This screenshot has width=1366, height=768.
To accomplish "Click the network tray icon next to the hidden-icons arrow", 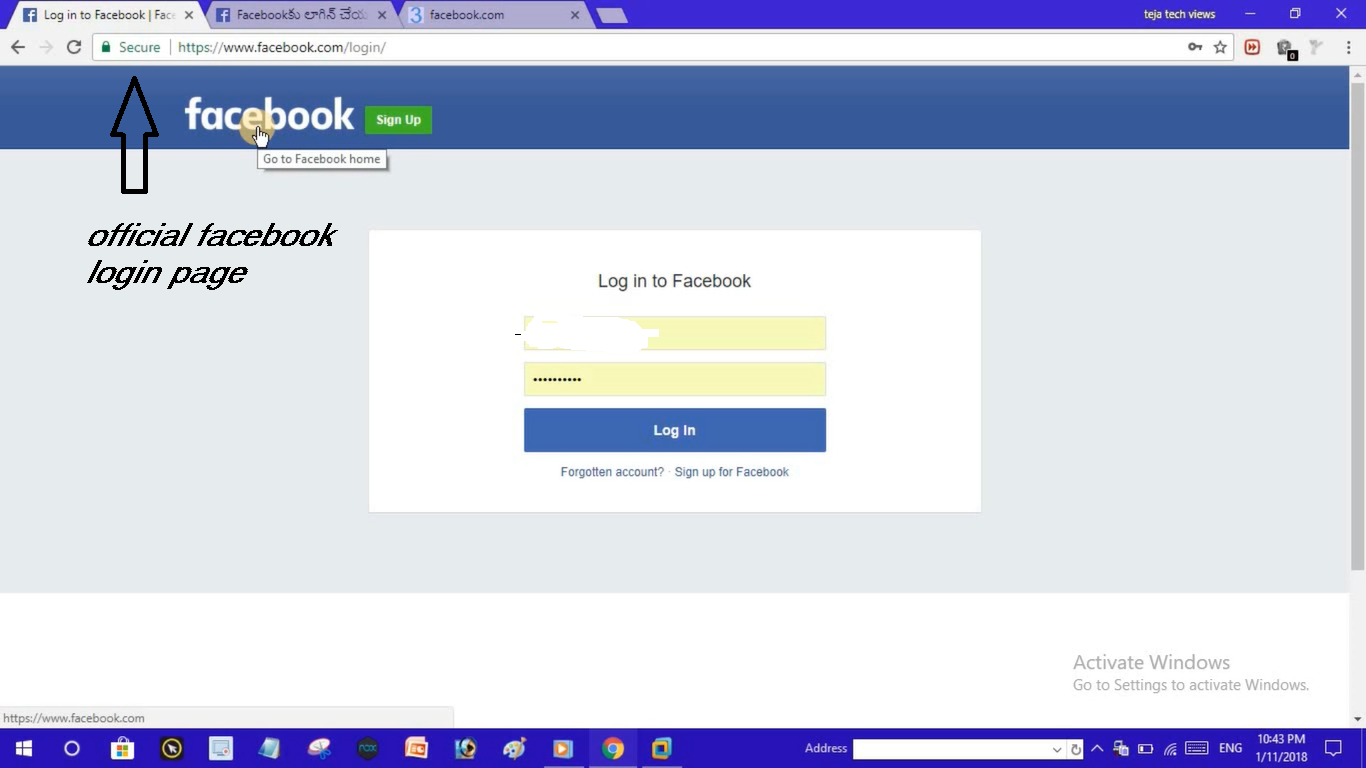I will point(1121,749).
